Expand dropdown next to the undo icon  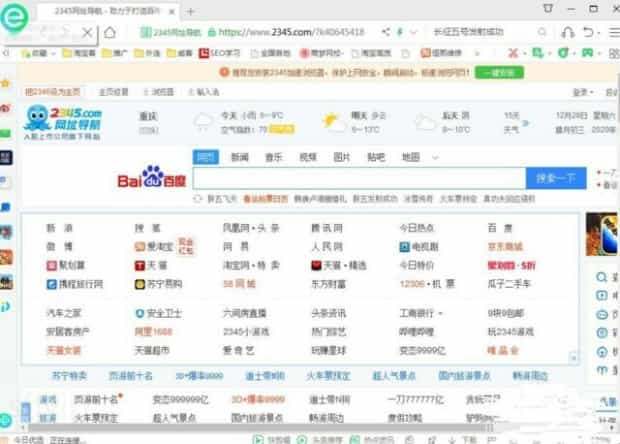[x=599, y=32]
